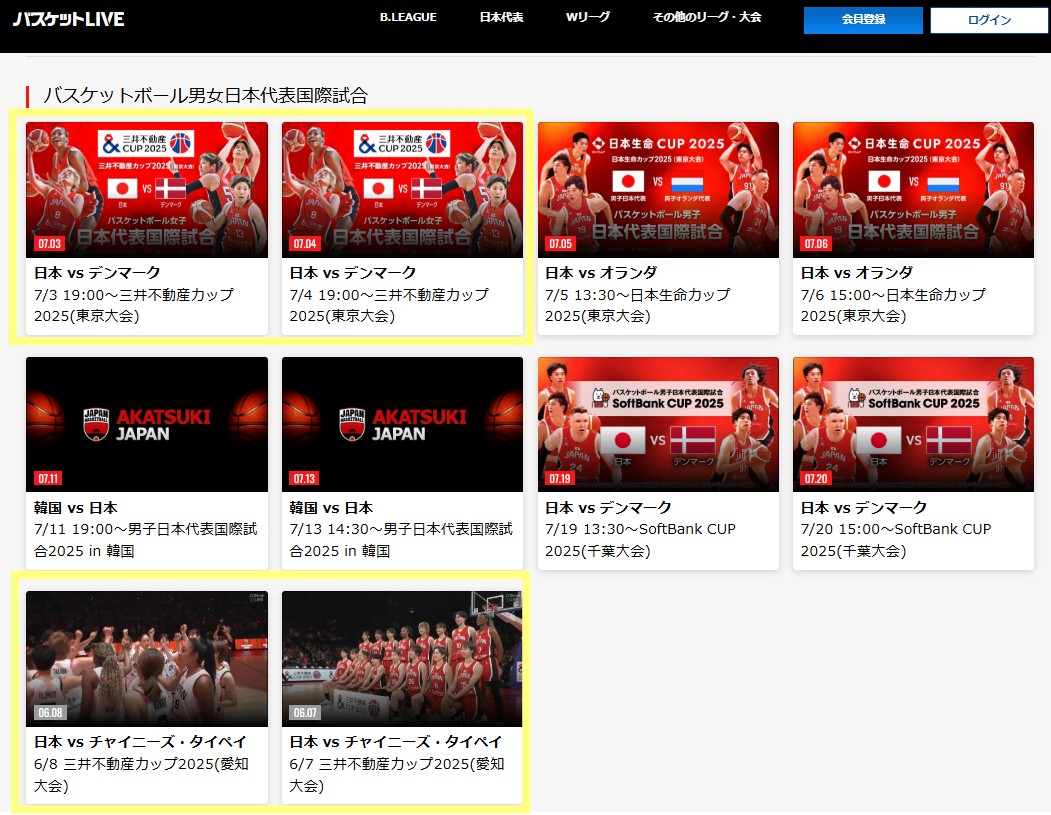Click 7/20 15:00〜SoftBank CUP description
Image resolution: width=1051 pixels, height=815 pixels.
click(896, 540)
